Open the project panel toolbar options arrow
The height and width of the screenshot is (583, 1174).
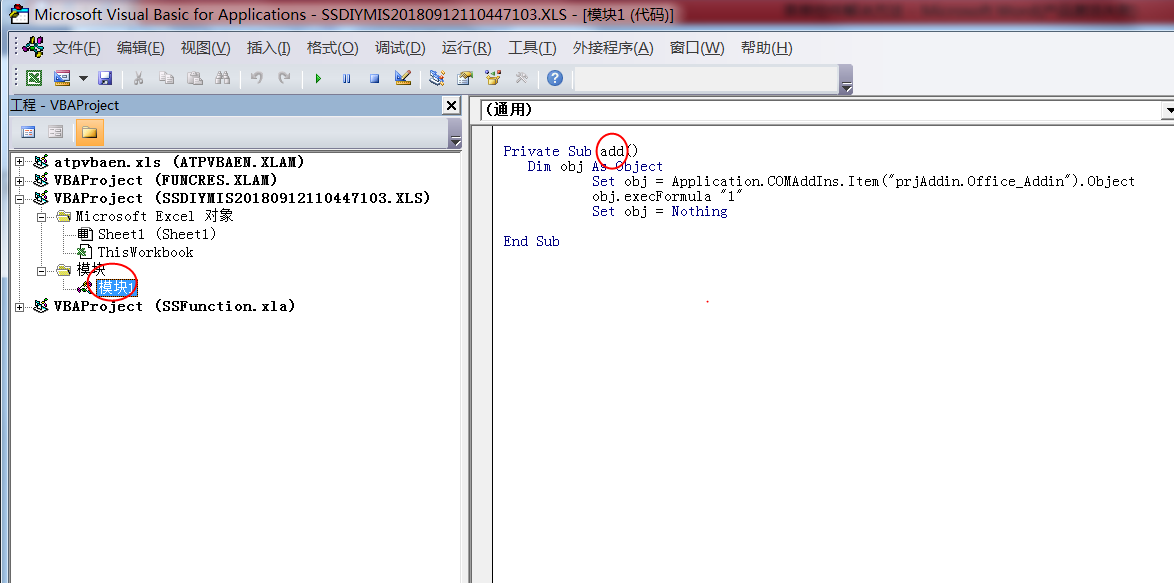coord(454,132)
